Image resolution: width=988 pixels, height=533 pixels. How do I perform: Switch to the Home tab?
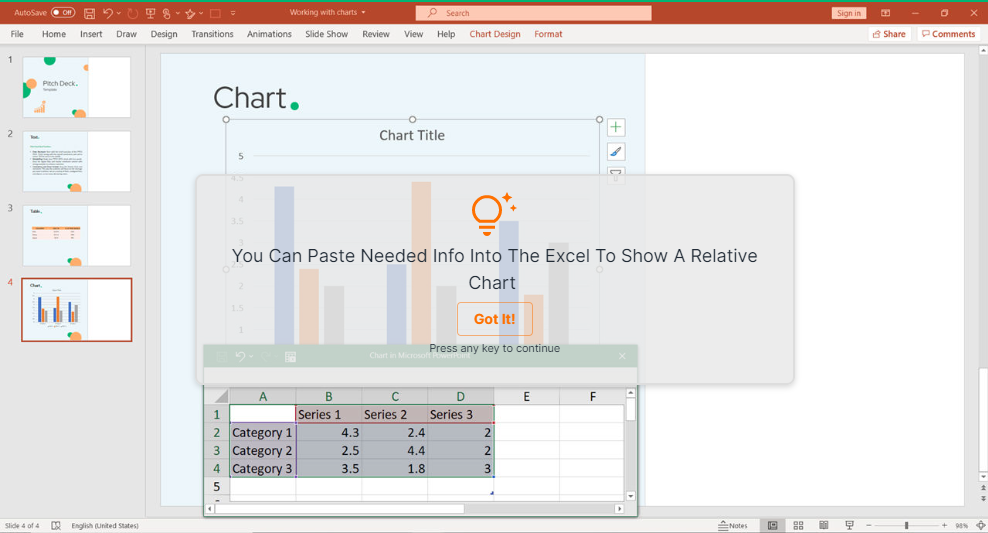(x=54, y=34)
